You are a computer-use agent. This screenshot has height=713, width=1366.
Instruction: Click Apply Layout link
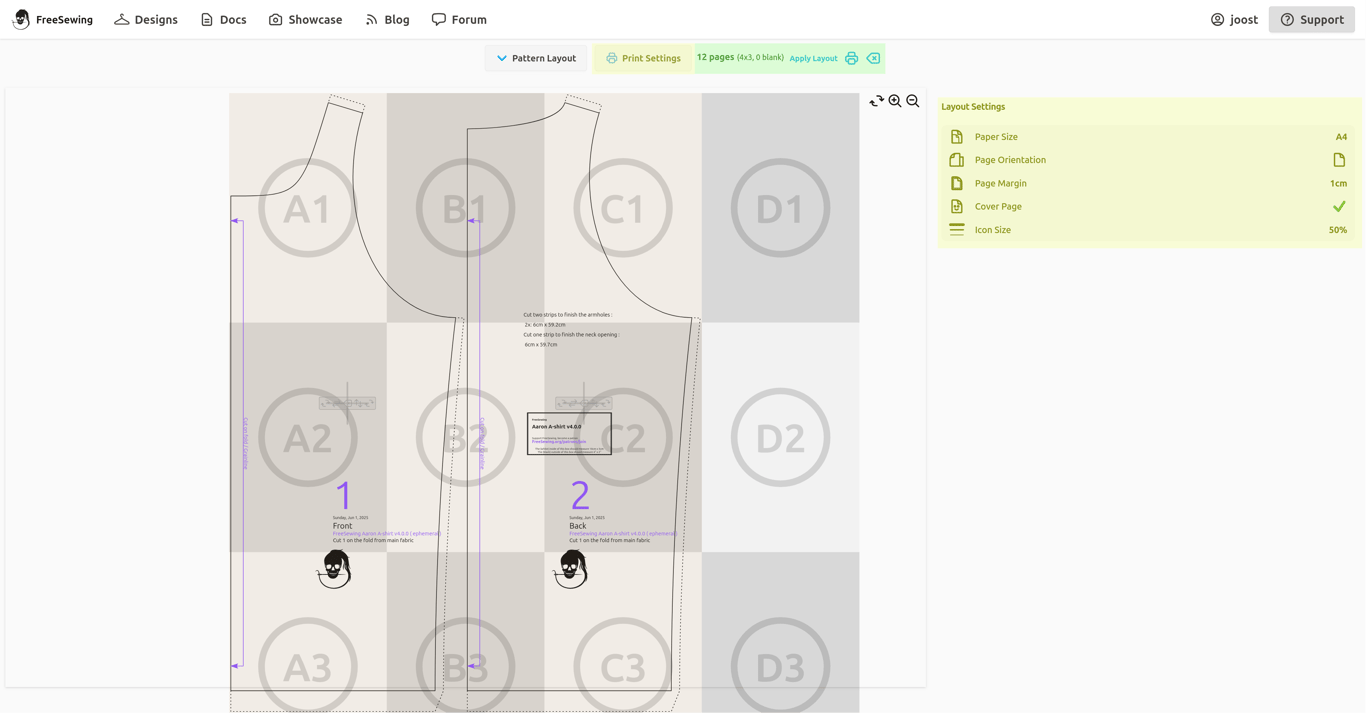click(x=813, y=58)
